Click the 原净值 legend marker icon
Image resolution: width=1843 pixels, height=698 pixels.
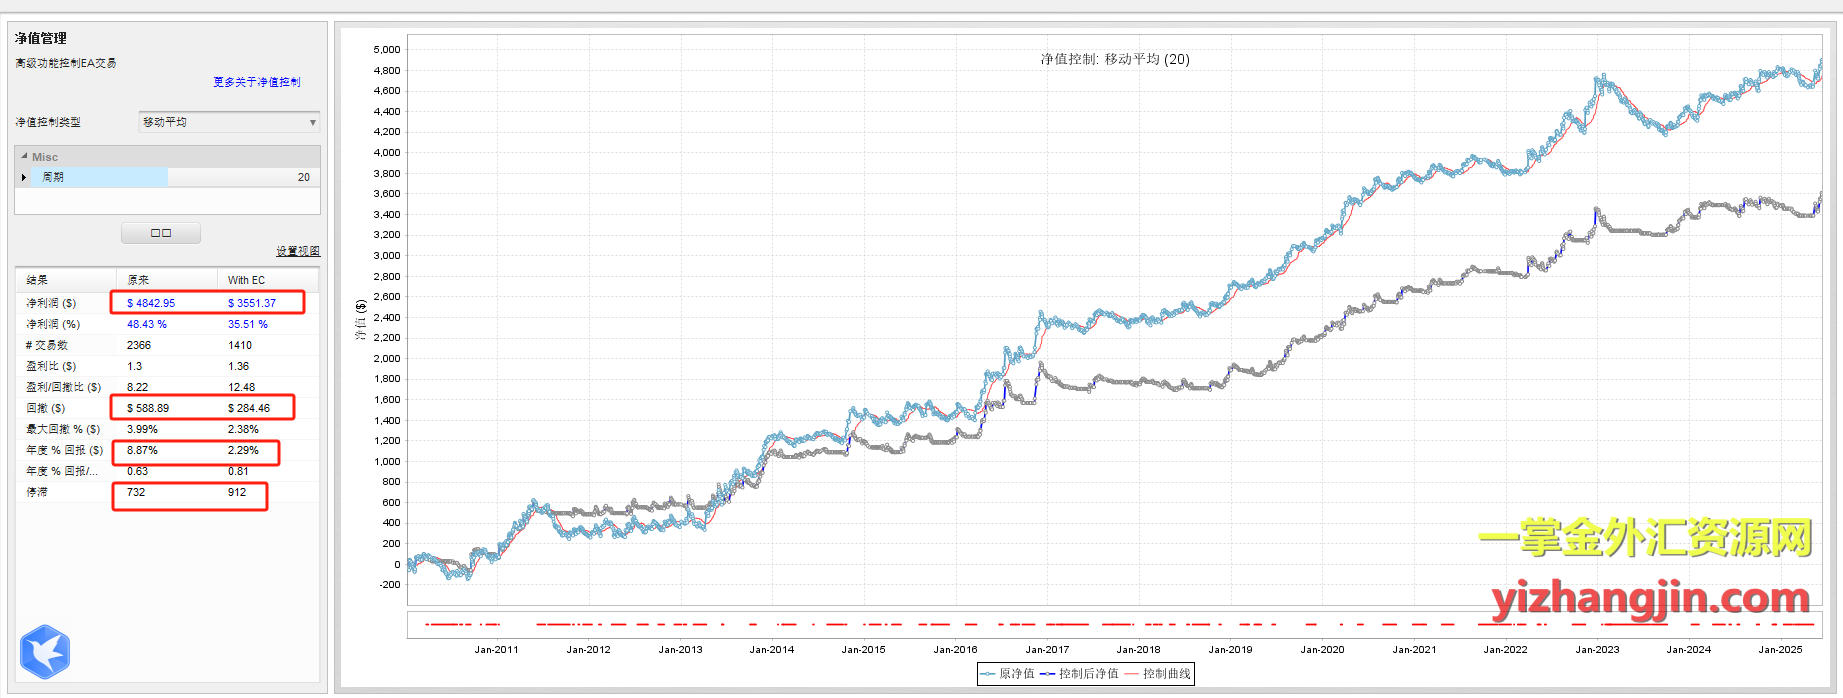pyautogui.click(x=988, y=674)
